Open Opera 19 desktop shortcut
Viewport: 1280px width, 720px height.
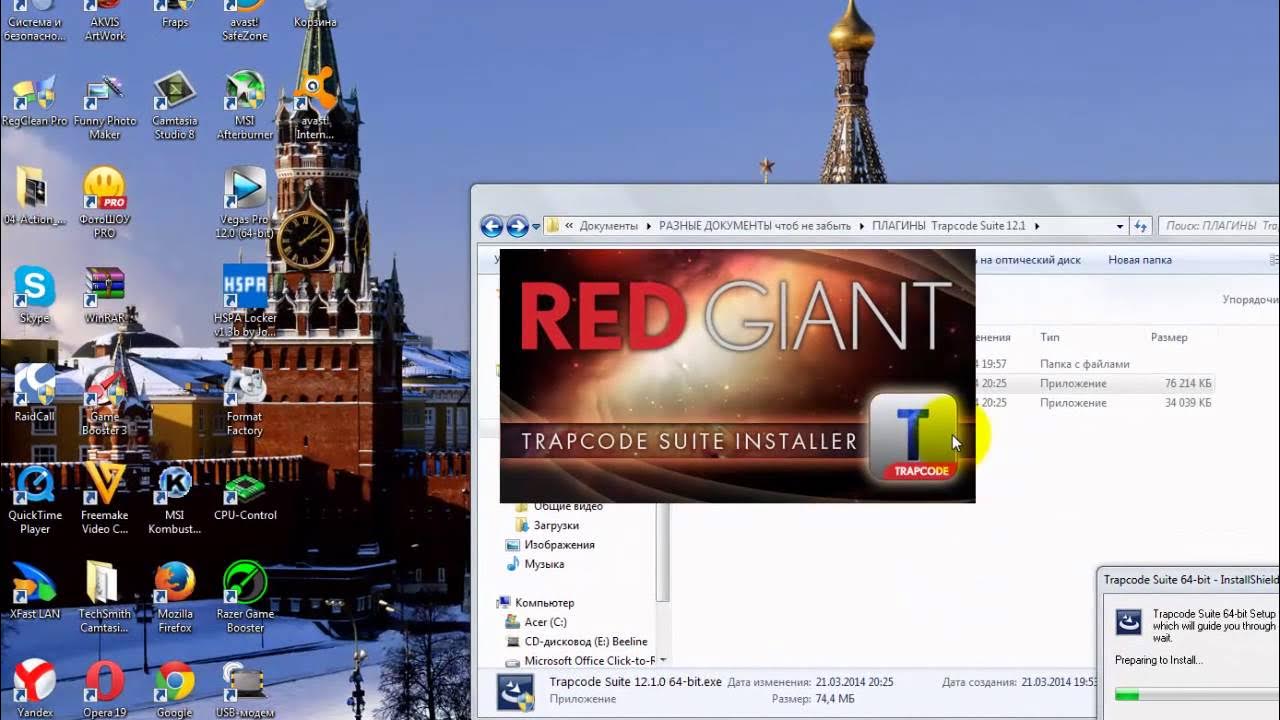[x=104, y=688]
